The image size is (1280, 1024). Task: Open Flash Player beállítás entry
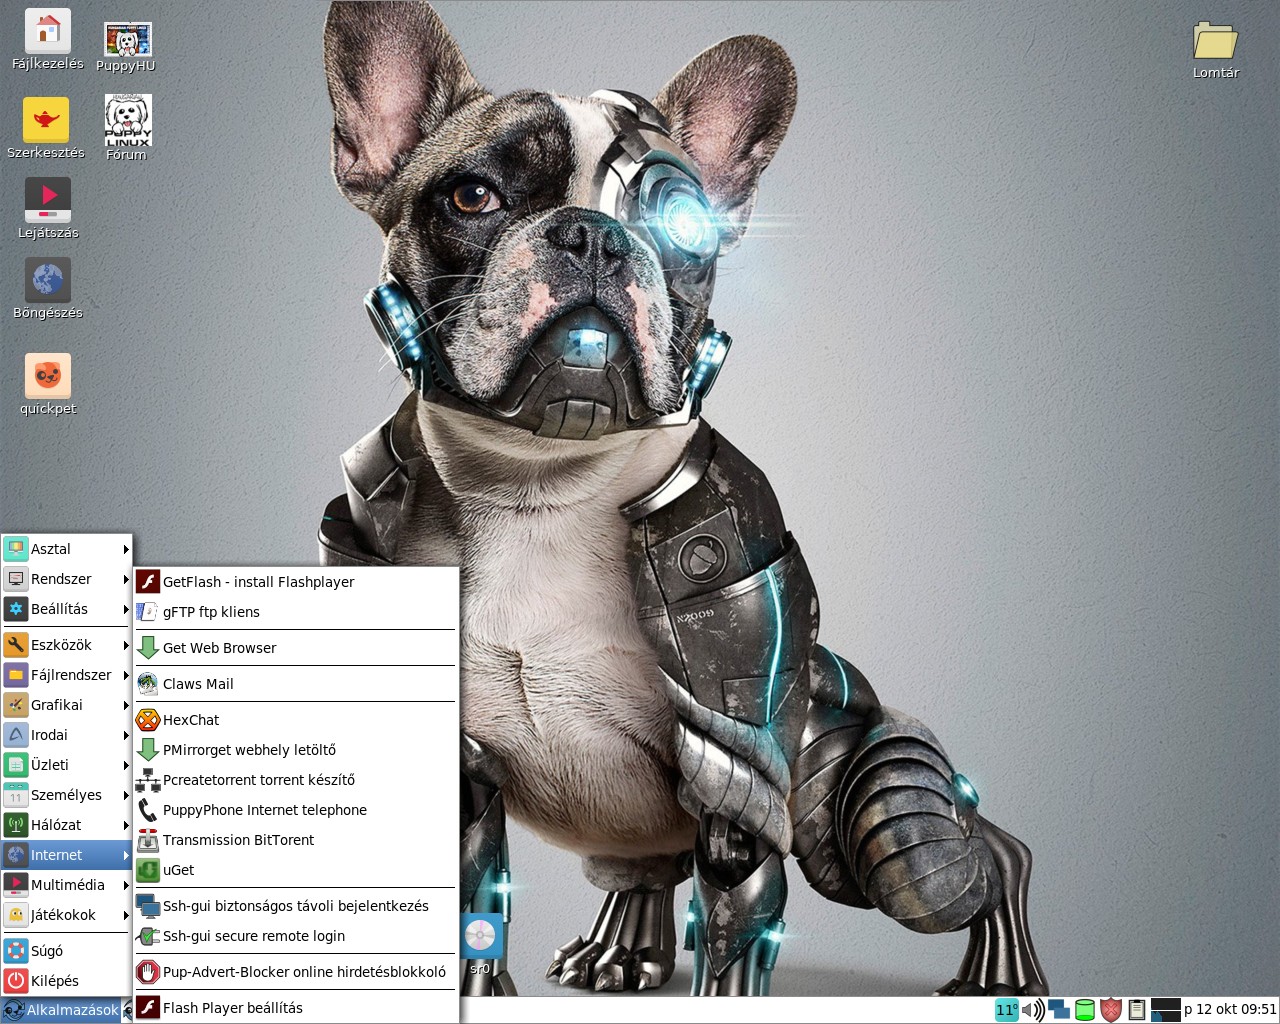pos(297,1008)
